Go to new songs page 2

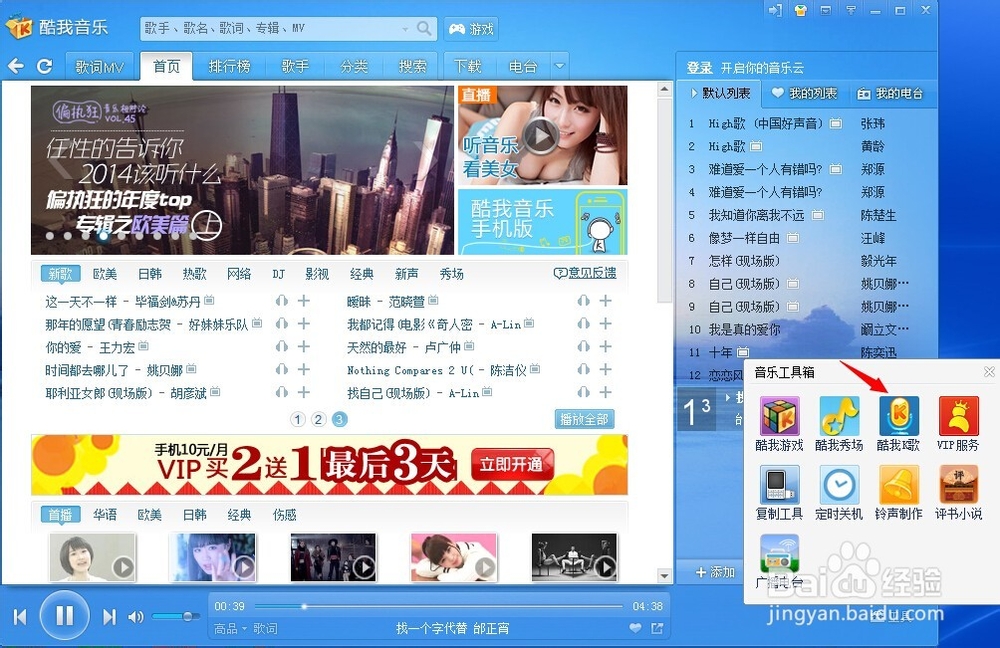pyautogui.click(x=319, y=419)
